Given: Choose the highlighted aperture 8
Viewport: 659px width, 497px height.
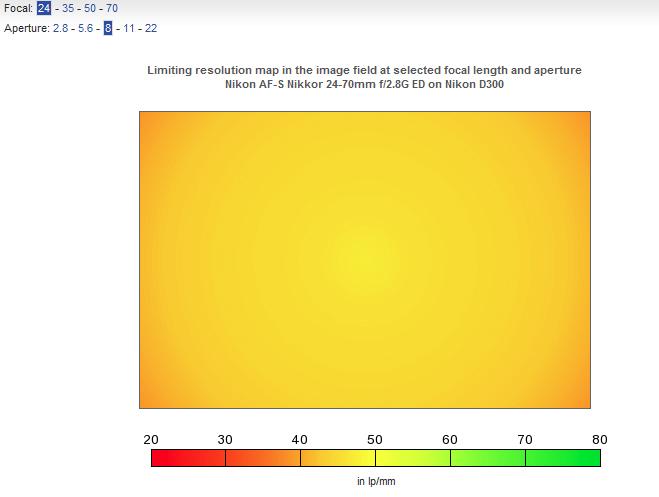Looking at the screenshot, I should click(108, 28).
